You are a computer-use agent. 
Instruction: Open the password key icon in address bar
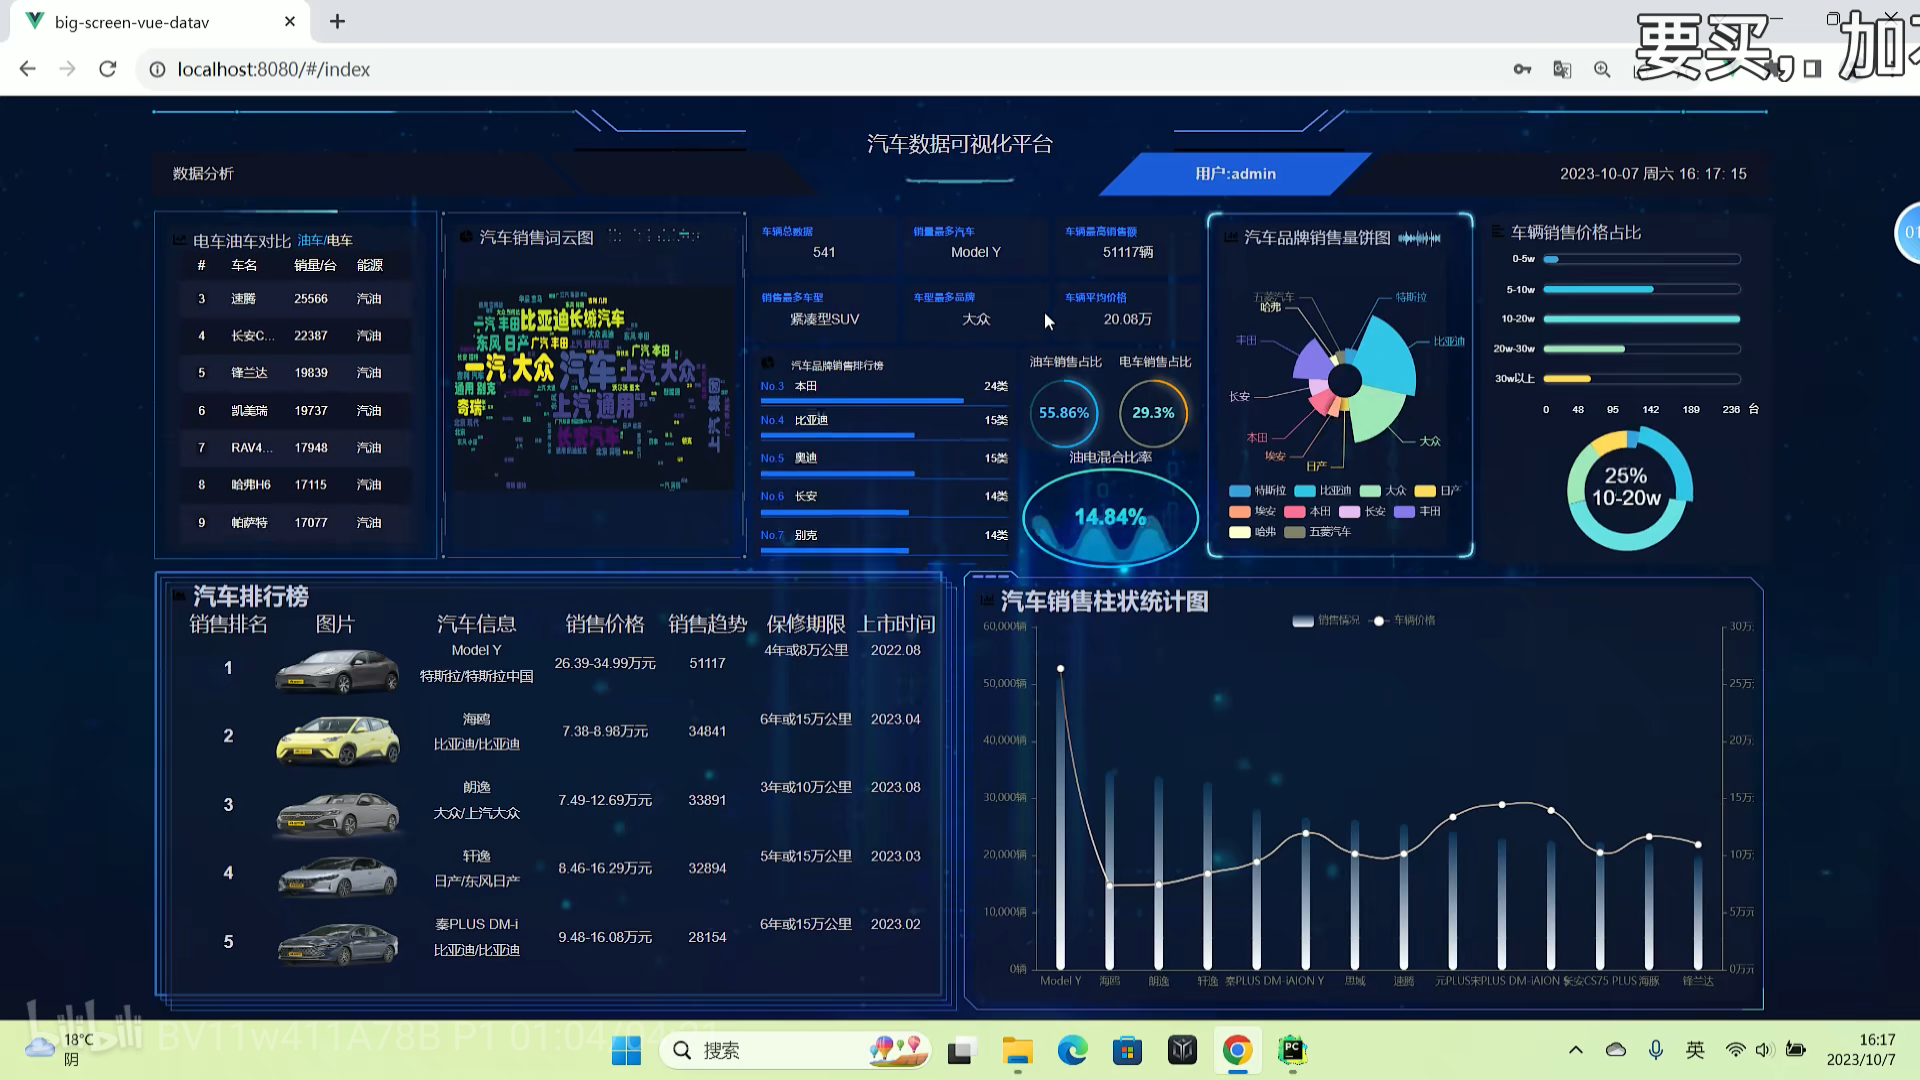[1522, 69]
